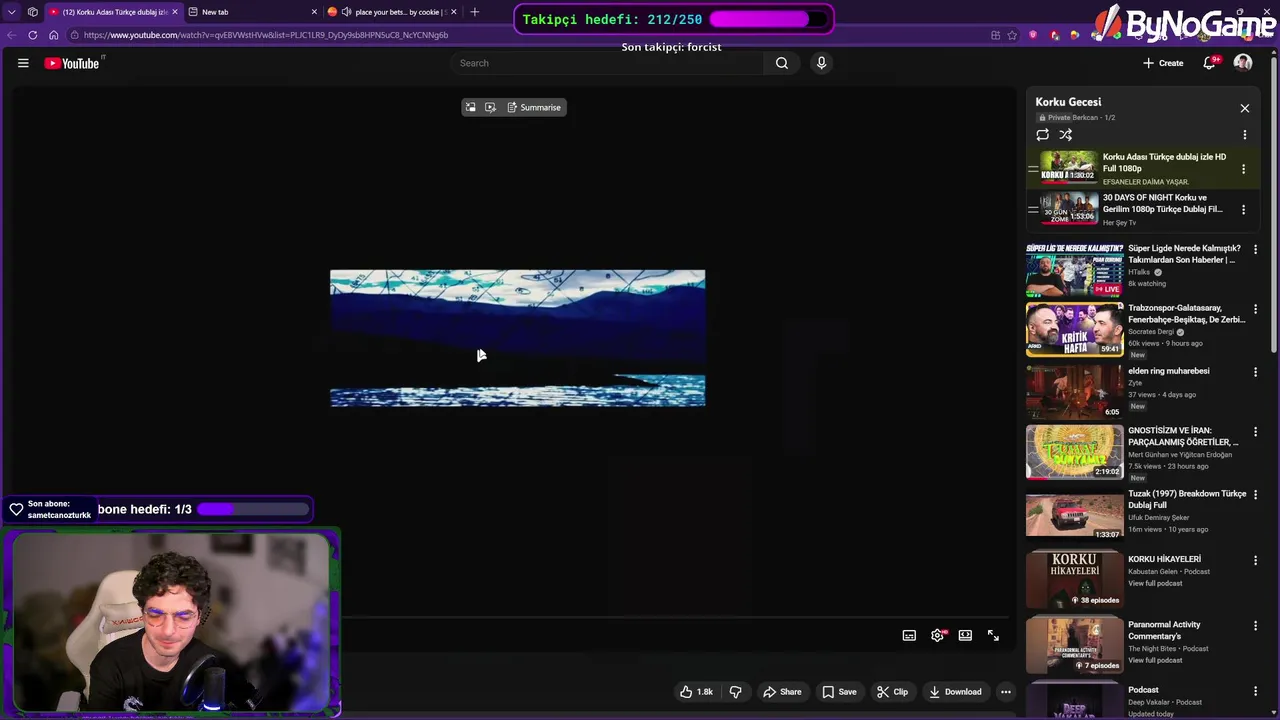Open options for Süper Ligde Nerede Kalmıştık video
The width and height of the screenshot is (1280, 720).
(x=1256, y=249)
